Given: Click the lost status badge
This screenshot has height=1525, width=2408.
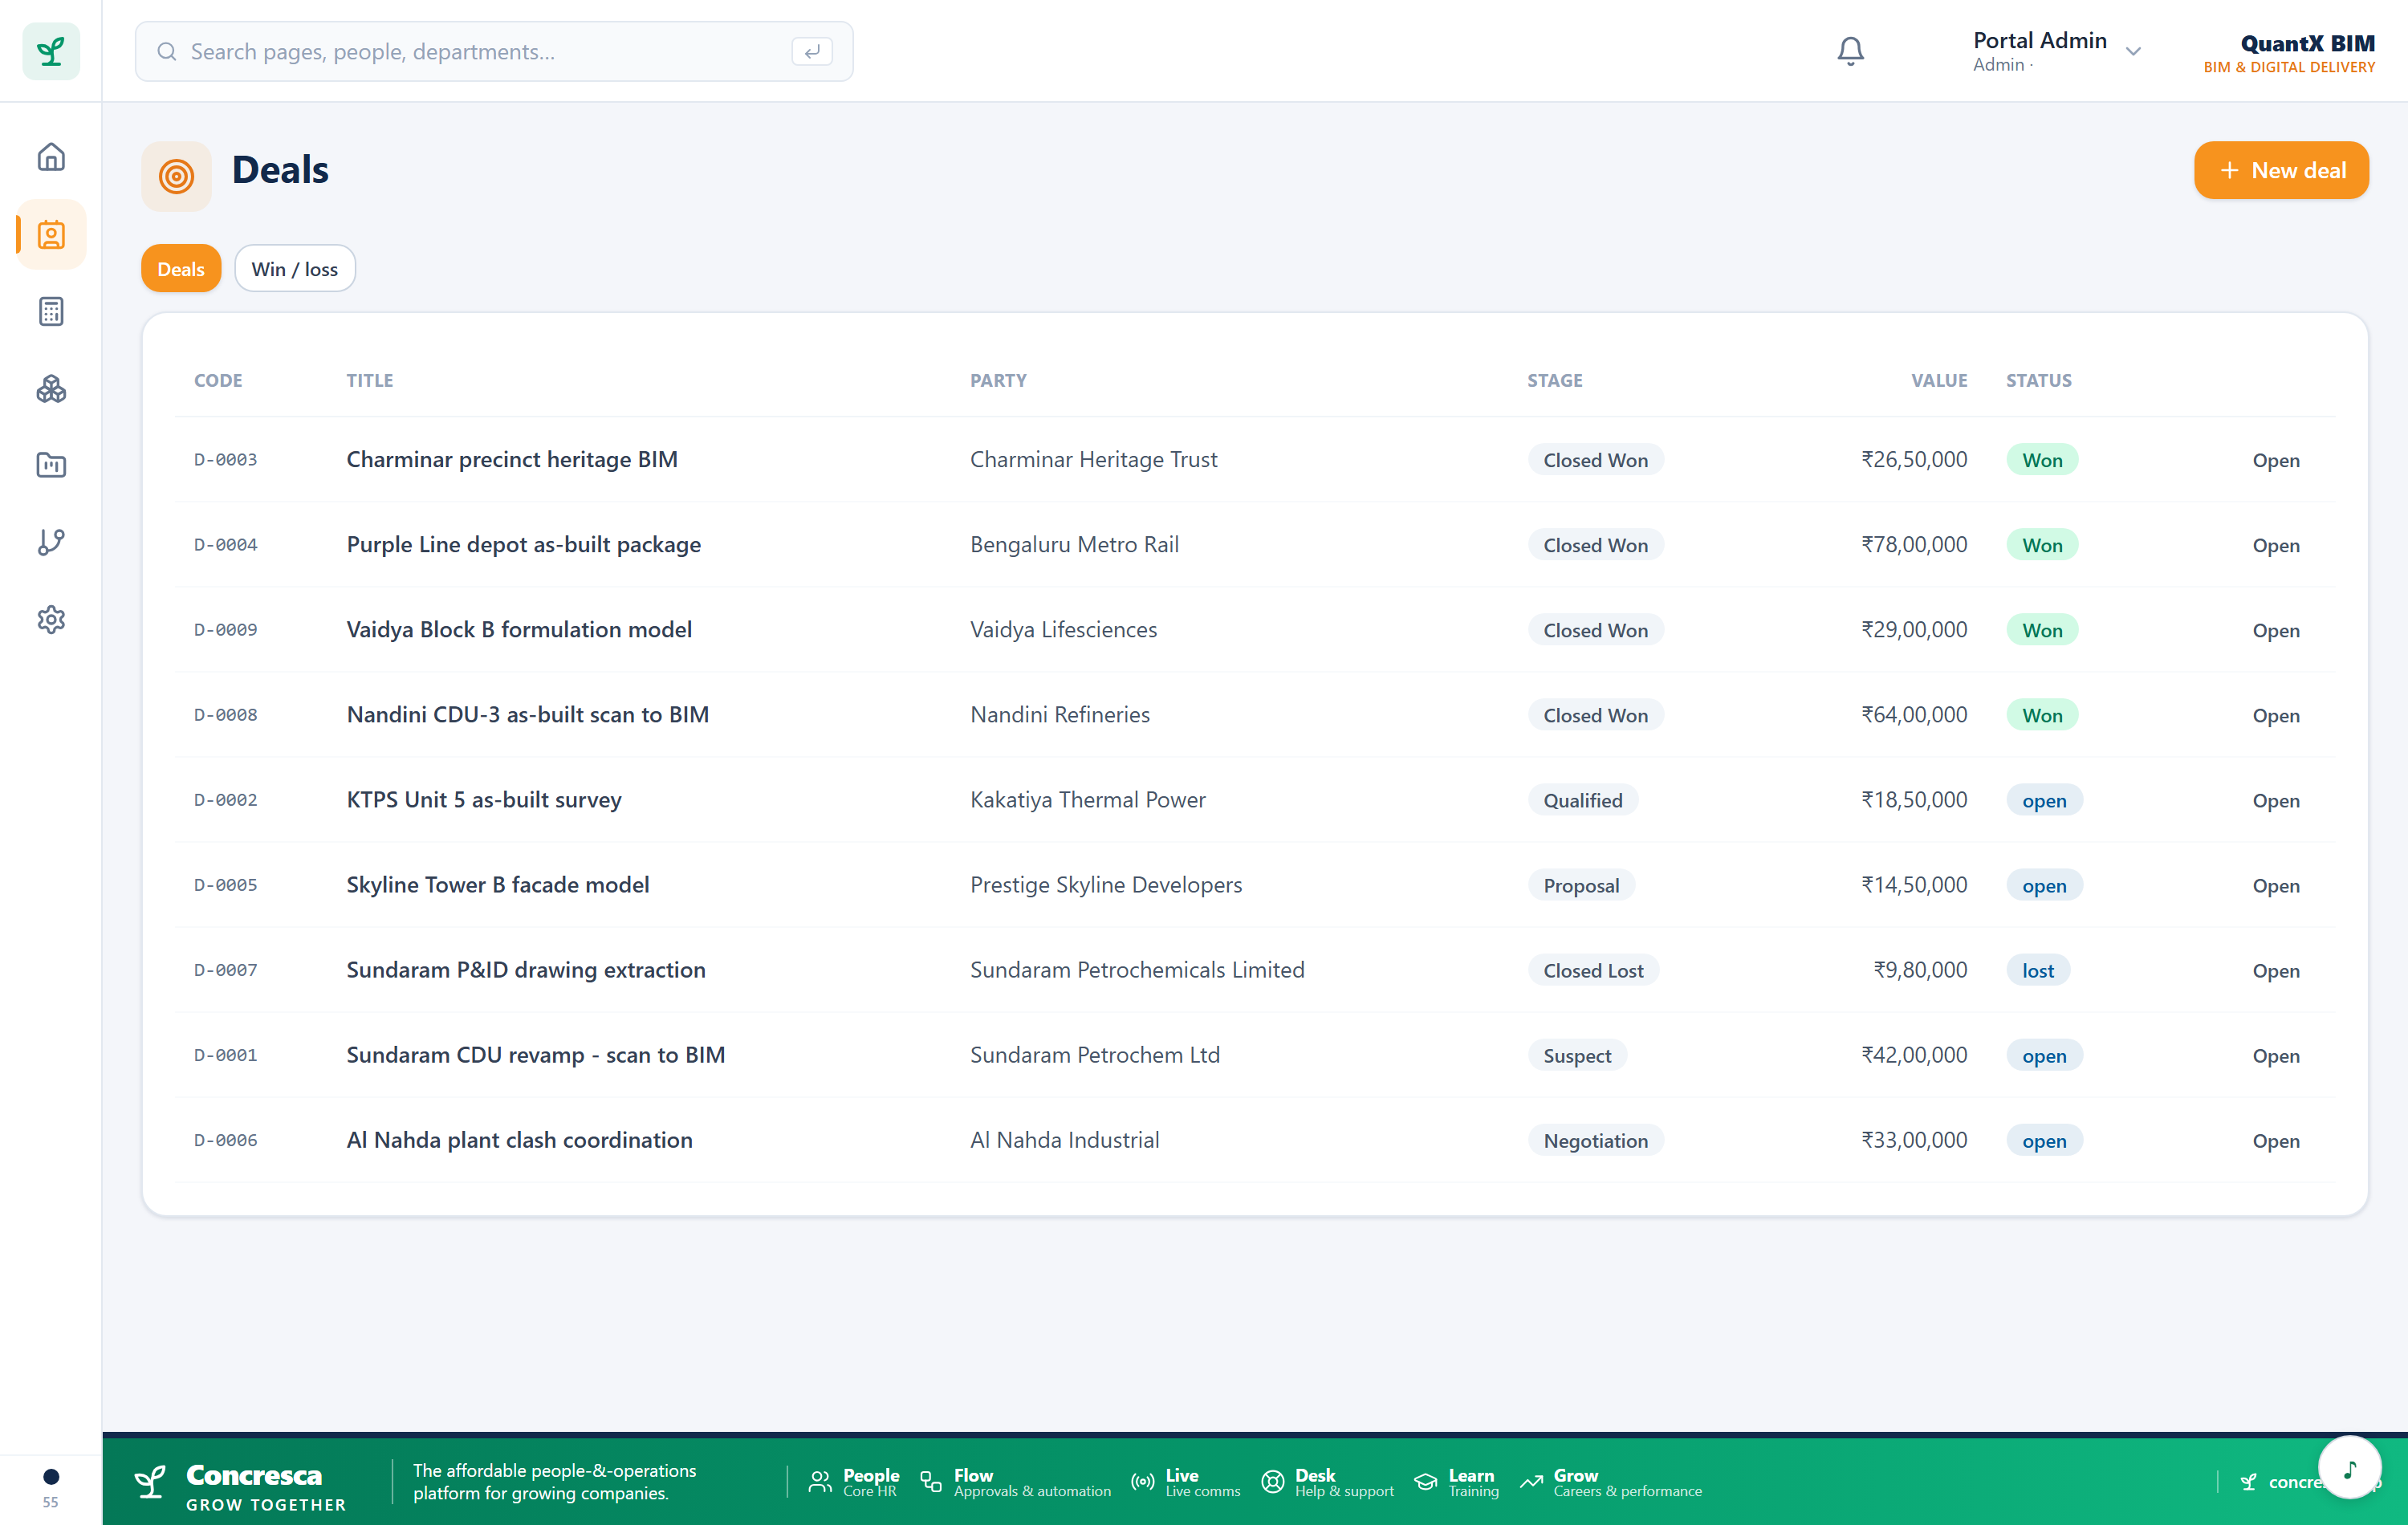Looking at the screenshot, I should [2038, 970].
